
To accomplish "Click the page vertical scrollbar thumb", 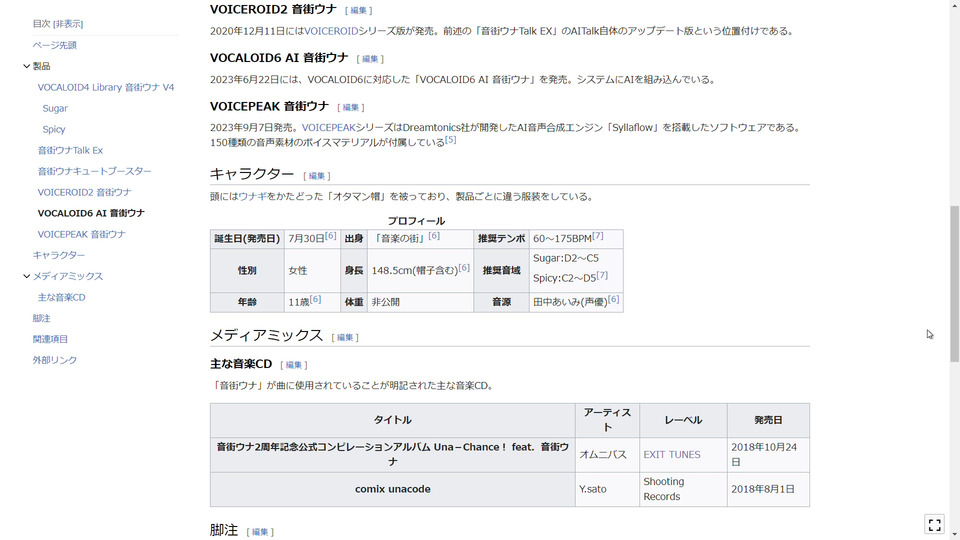I will tap(954, 283).
